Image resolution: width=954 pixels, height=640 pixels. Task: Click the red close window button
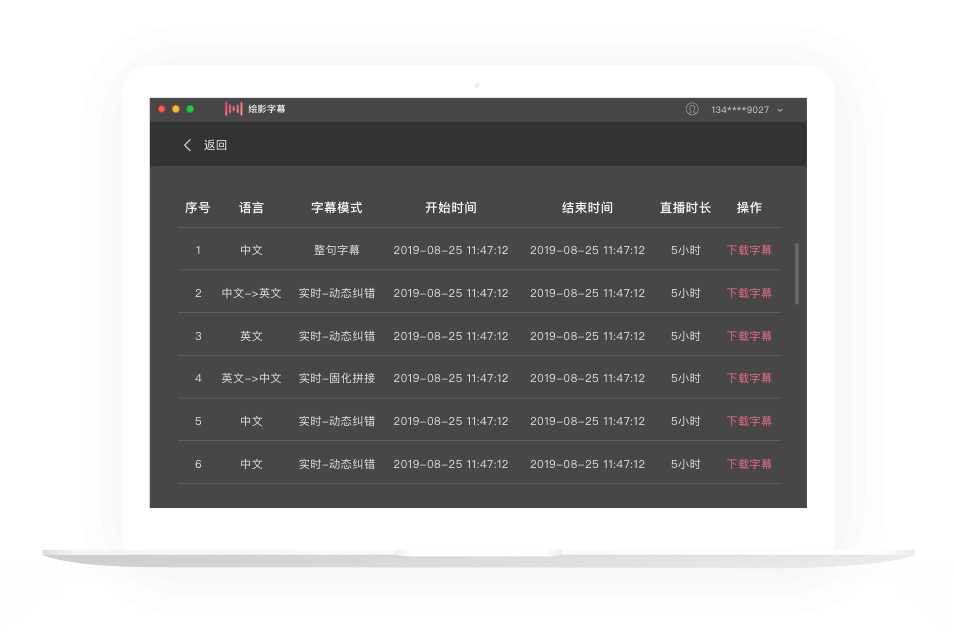tap(162, 109)
